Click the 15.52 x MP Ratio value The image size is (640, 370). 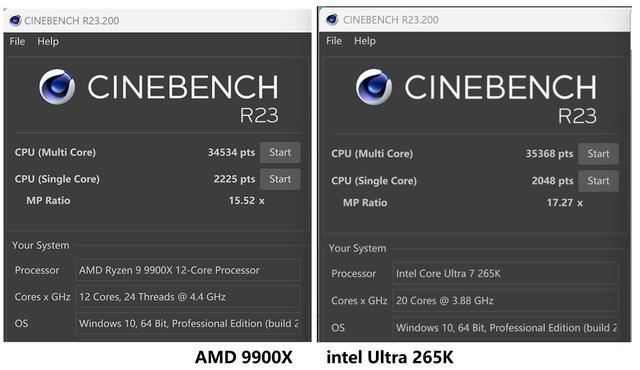tap(247, 201)
